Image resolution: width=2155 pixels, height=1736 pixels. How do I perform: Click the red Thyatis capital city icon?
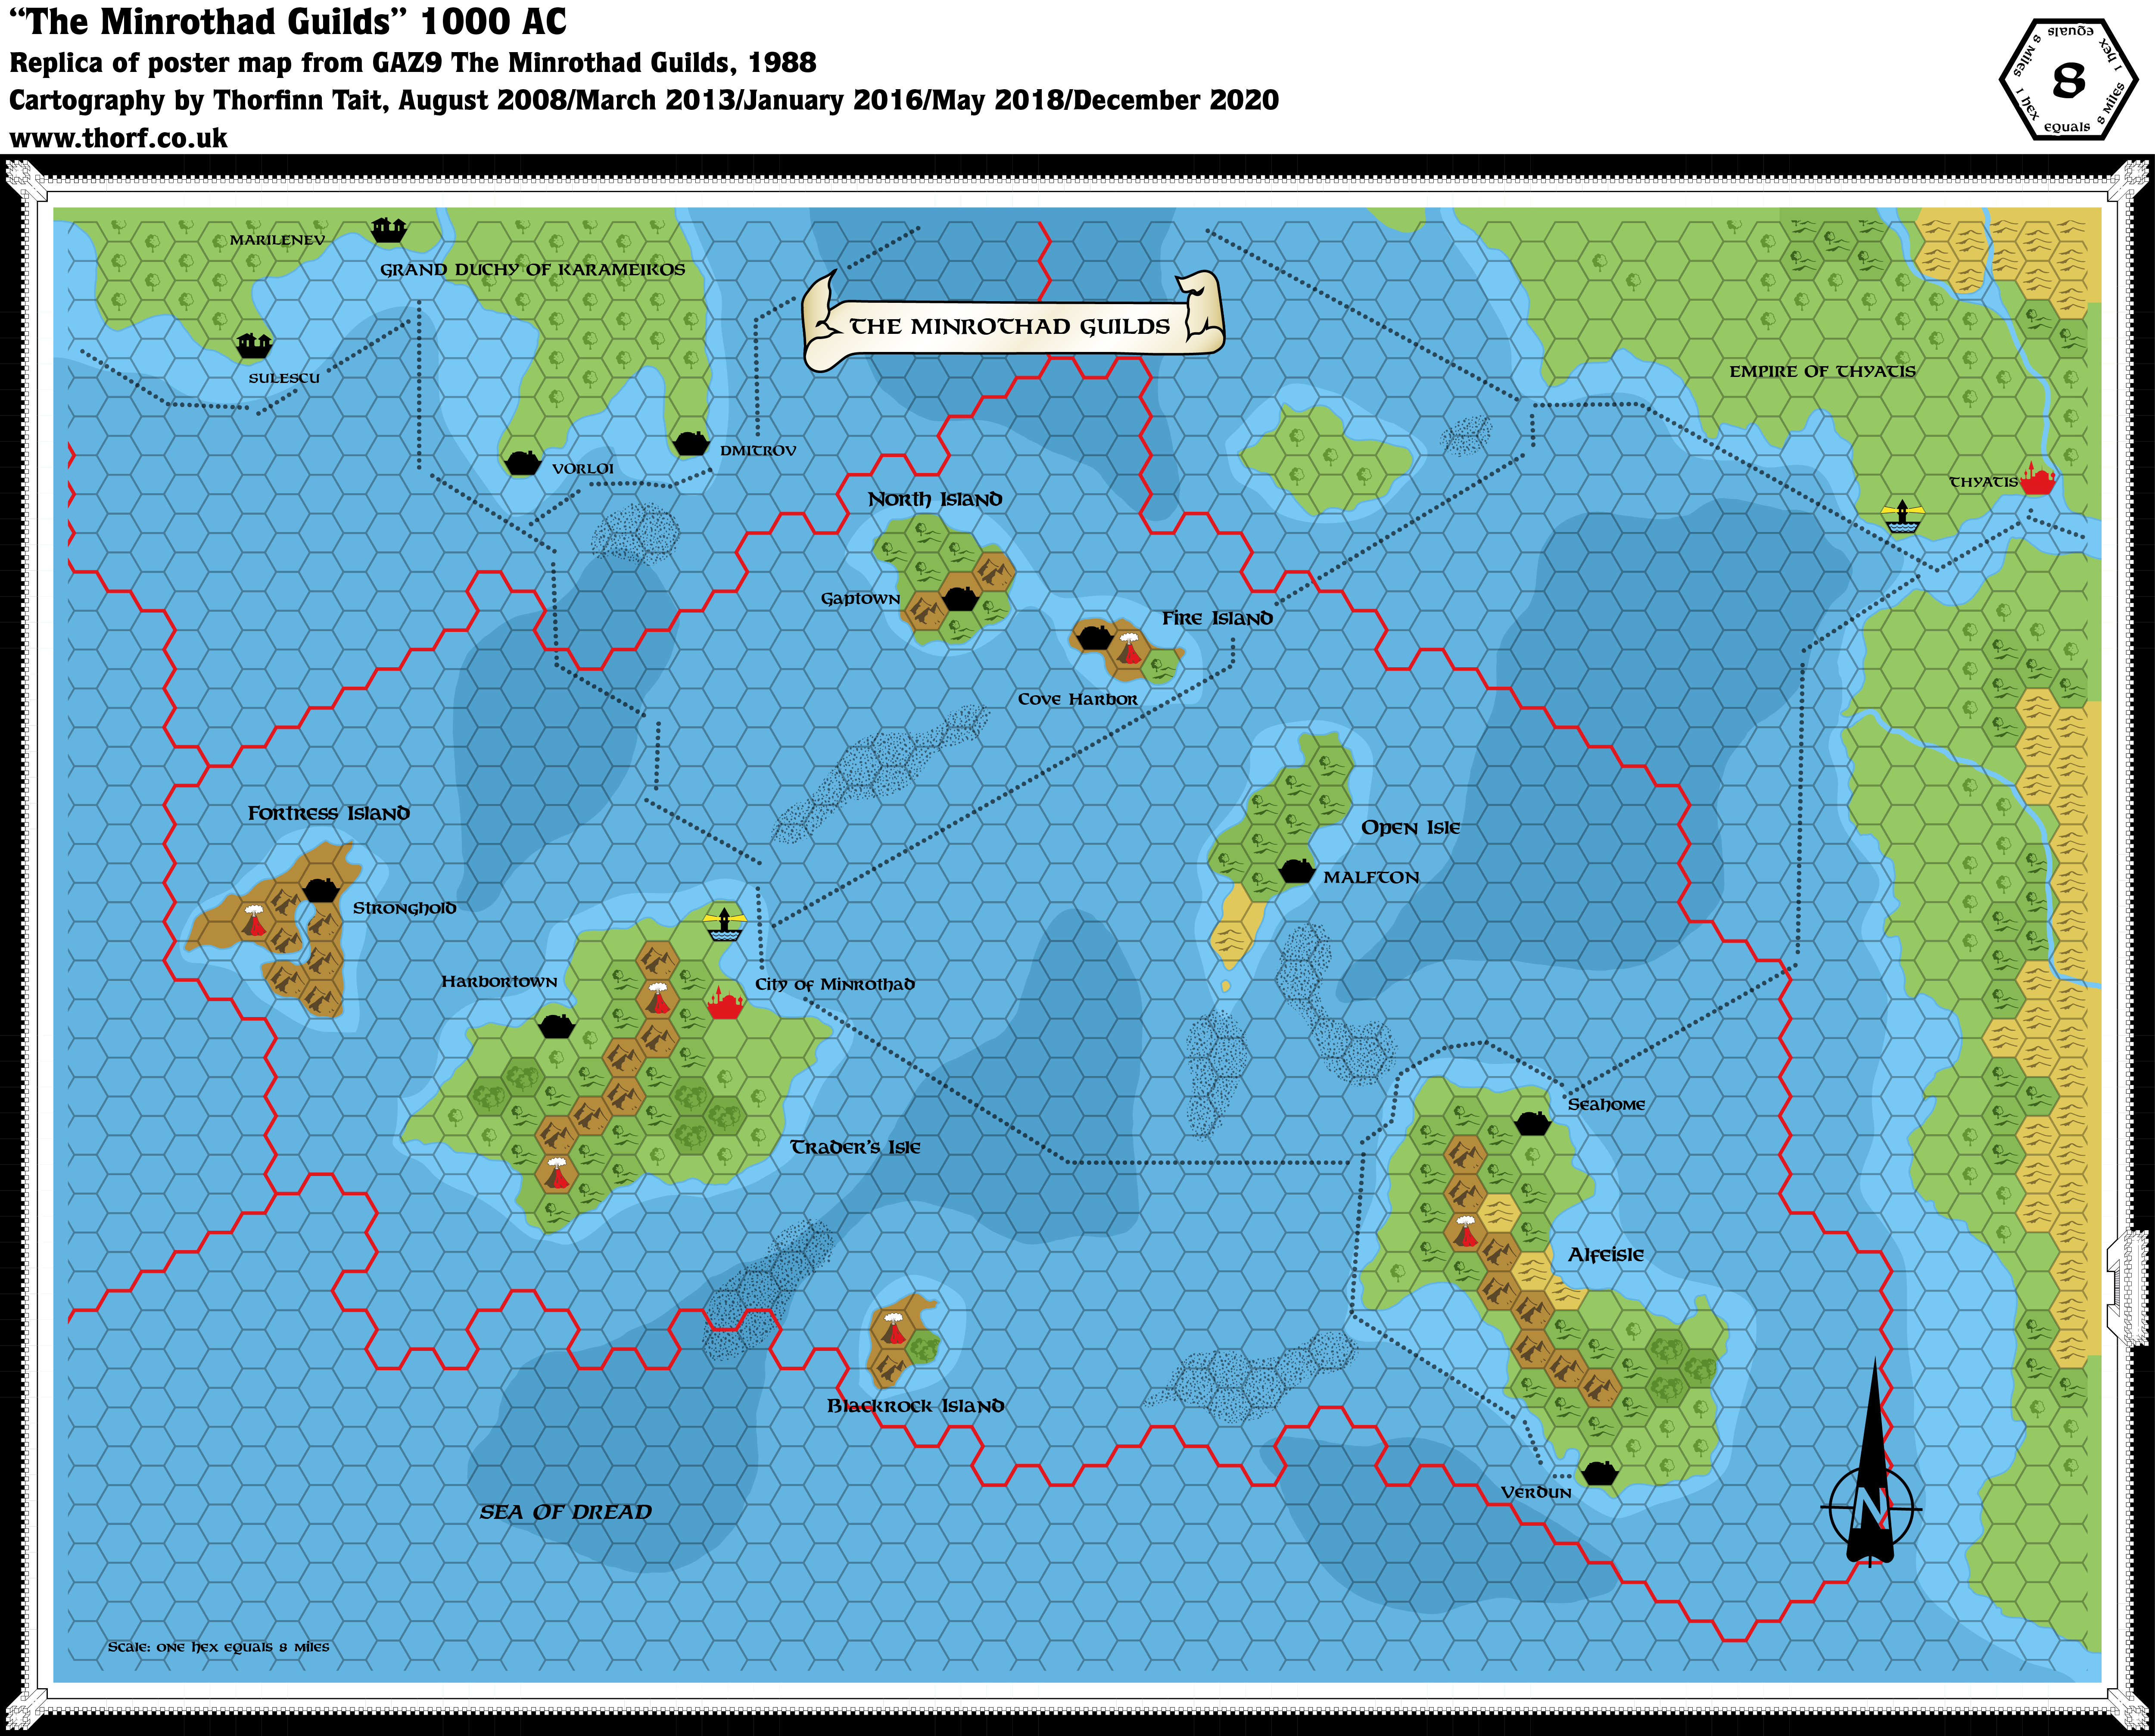click(x=2037, y=480)
